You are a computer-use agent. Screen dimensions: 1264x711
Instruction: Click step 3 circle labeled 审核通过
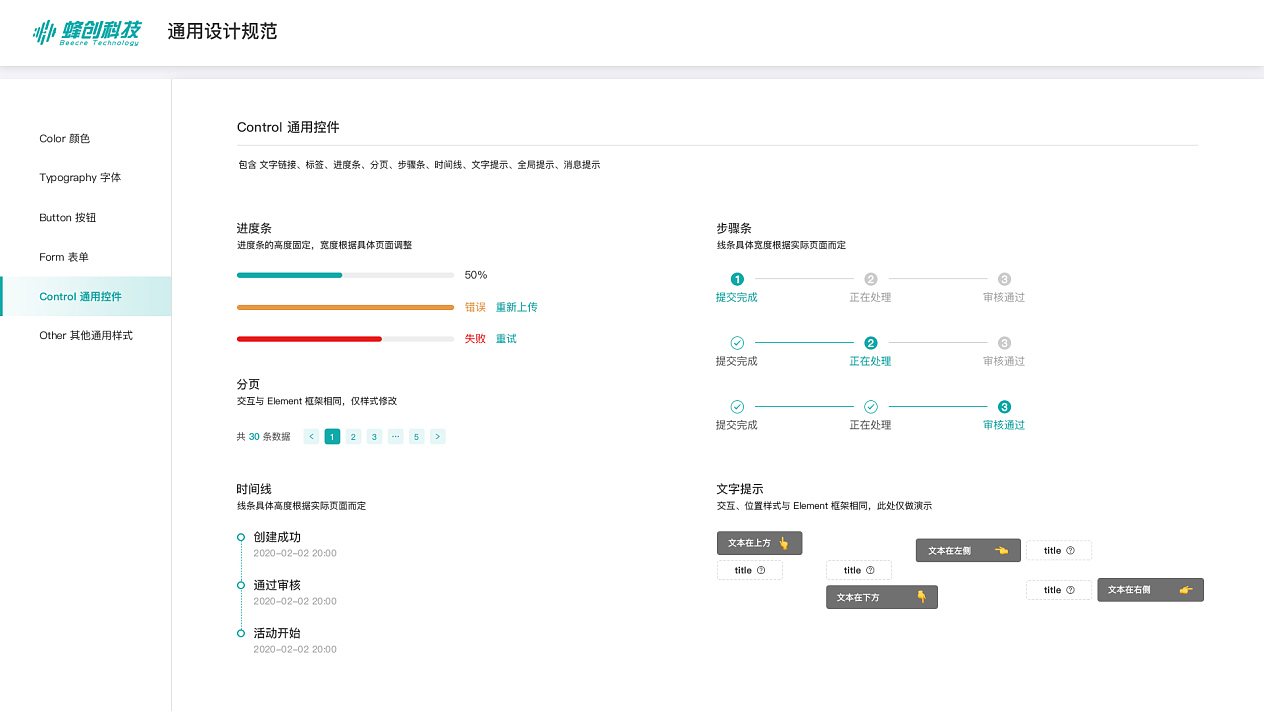pos(1002,407)
